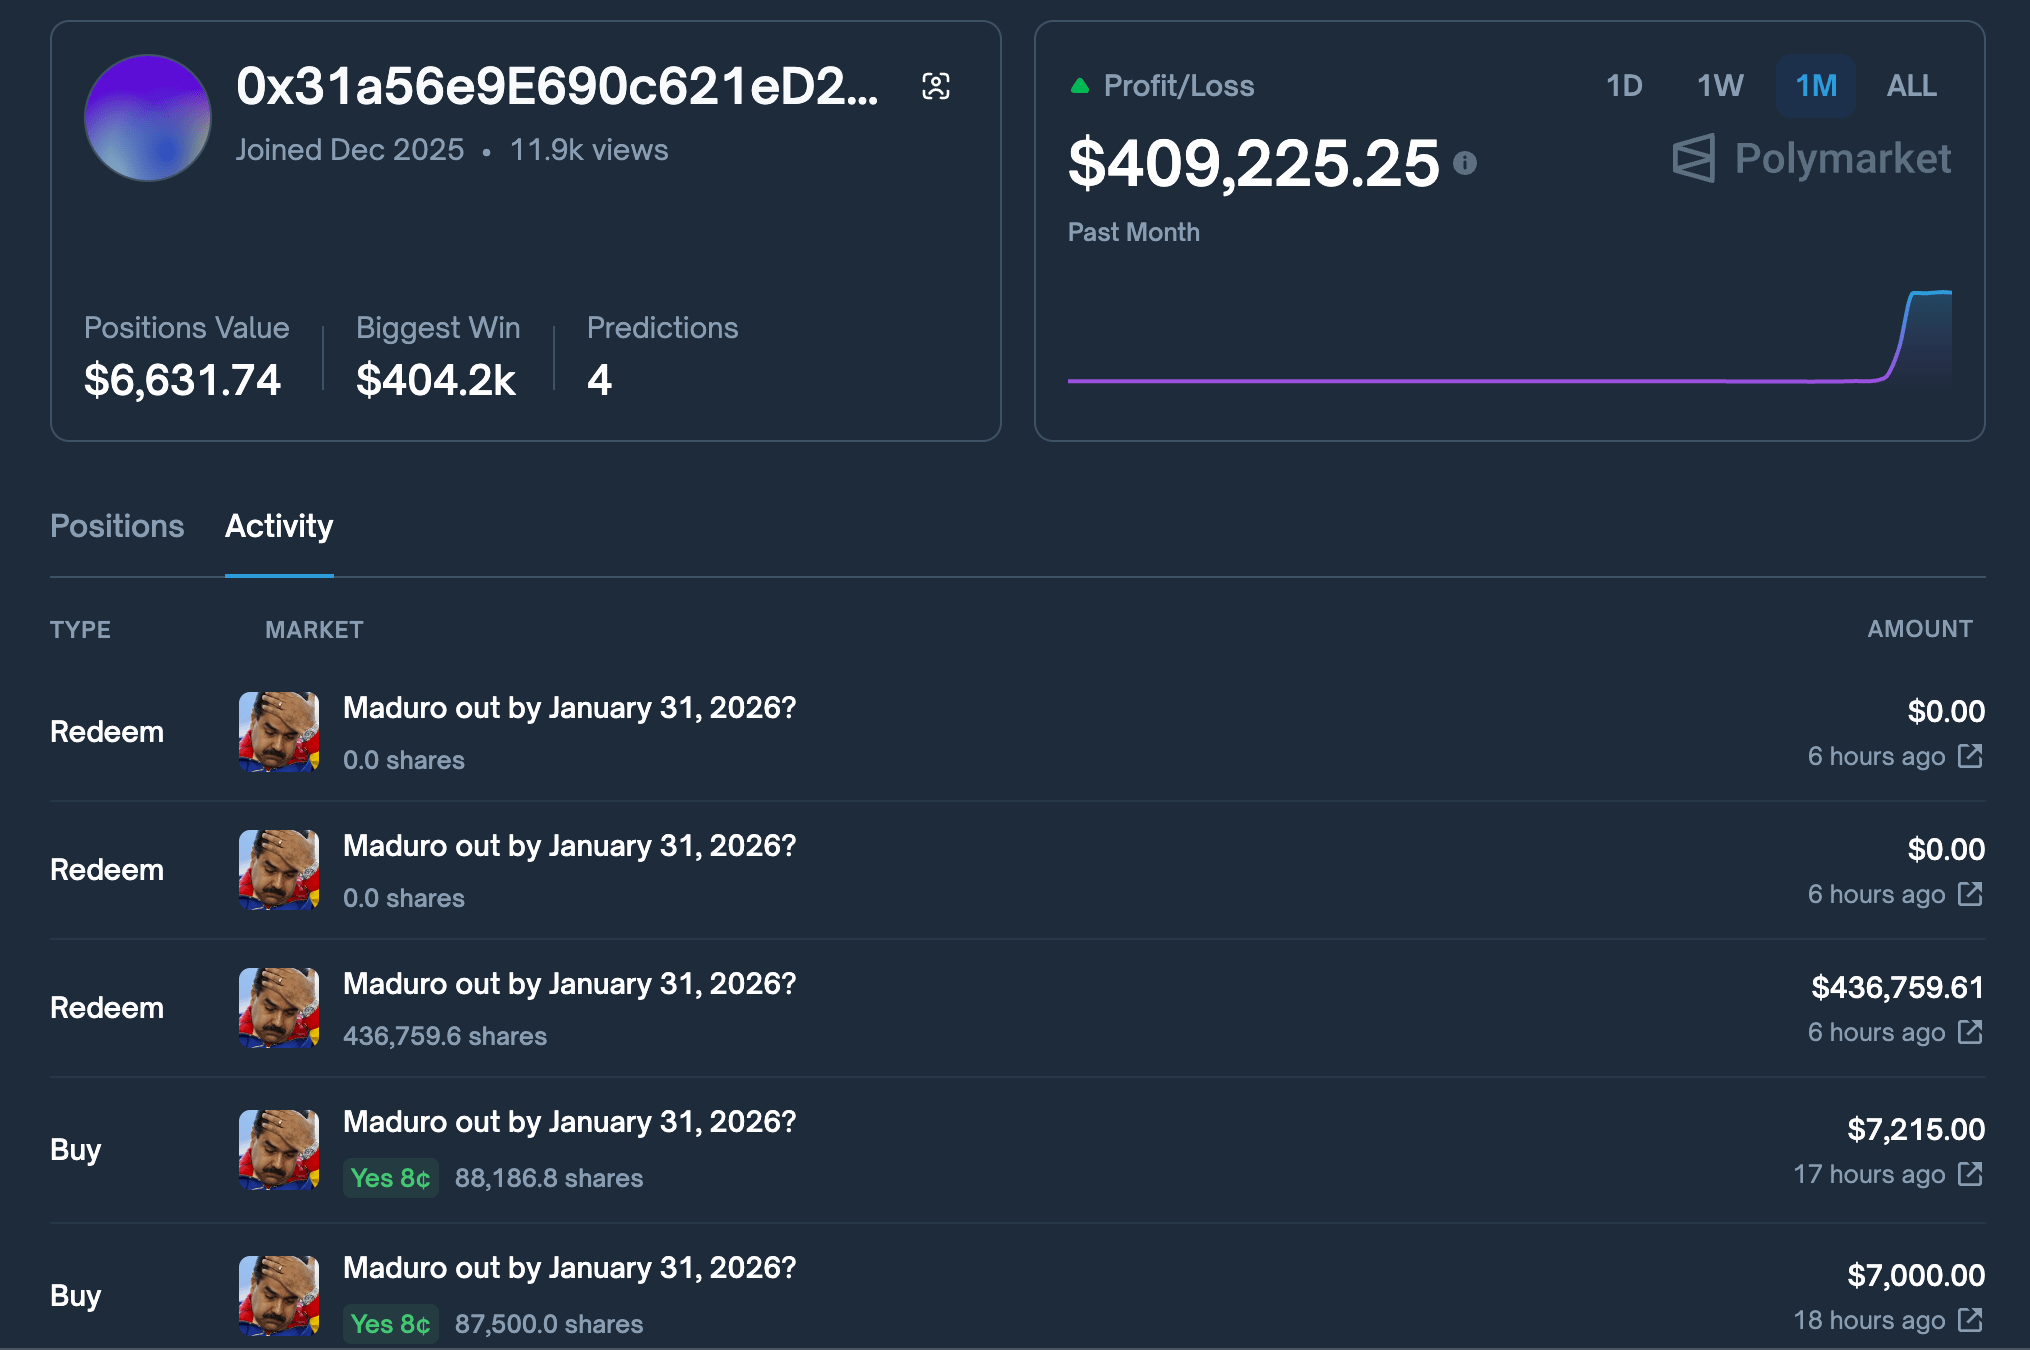The width and height of the screenshot is (2030, 1350).
Task: Select the 1D time range filter
Action: [1624, 86]
